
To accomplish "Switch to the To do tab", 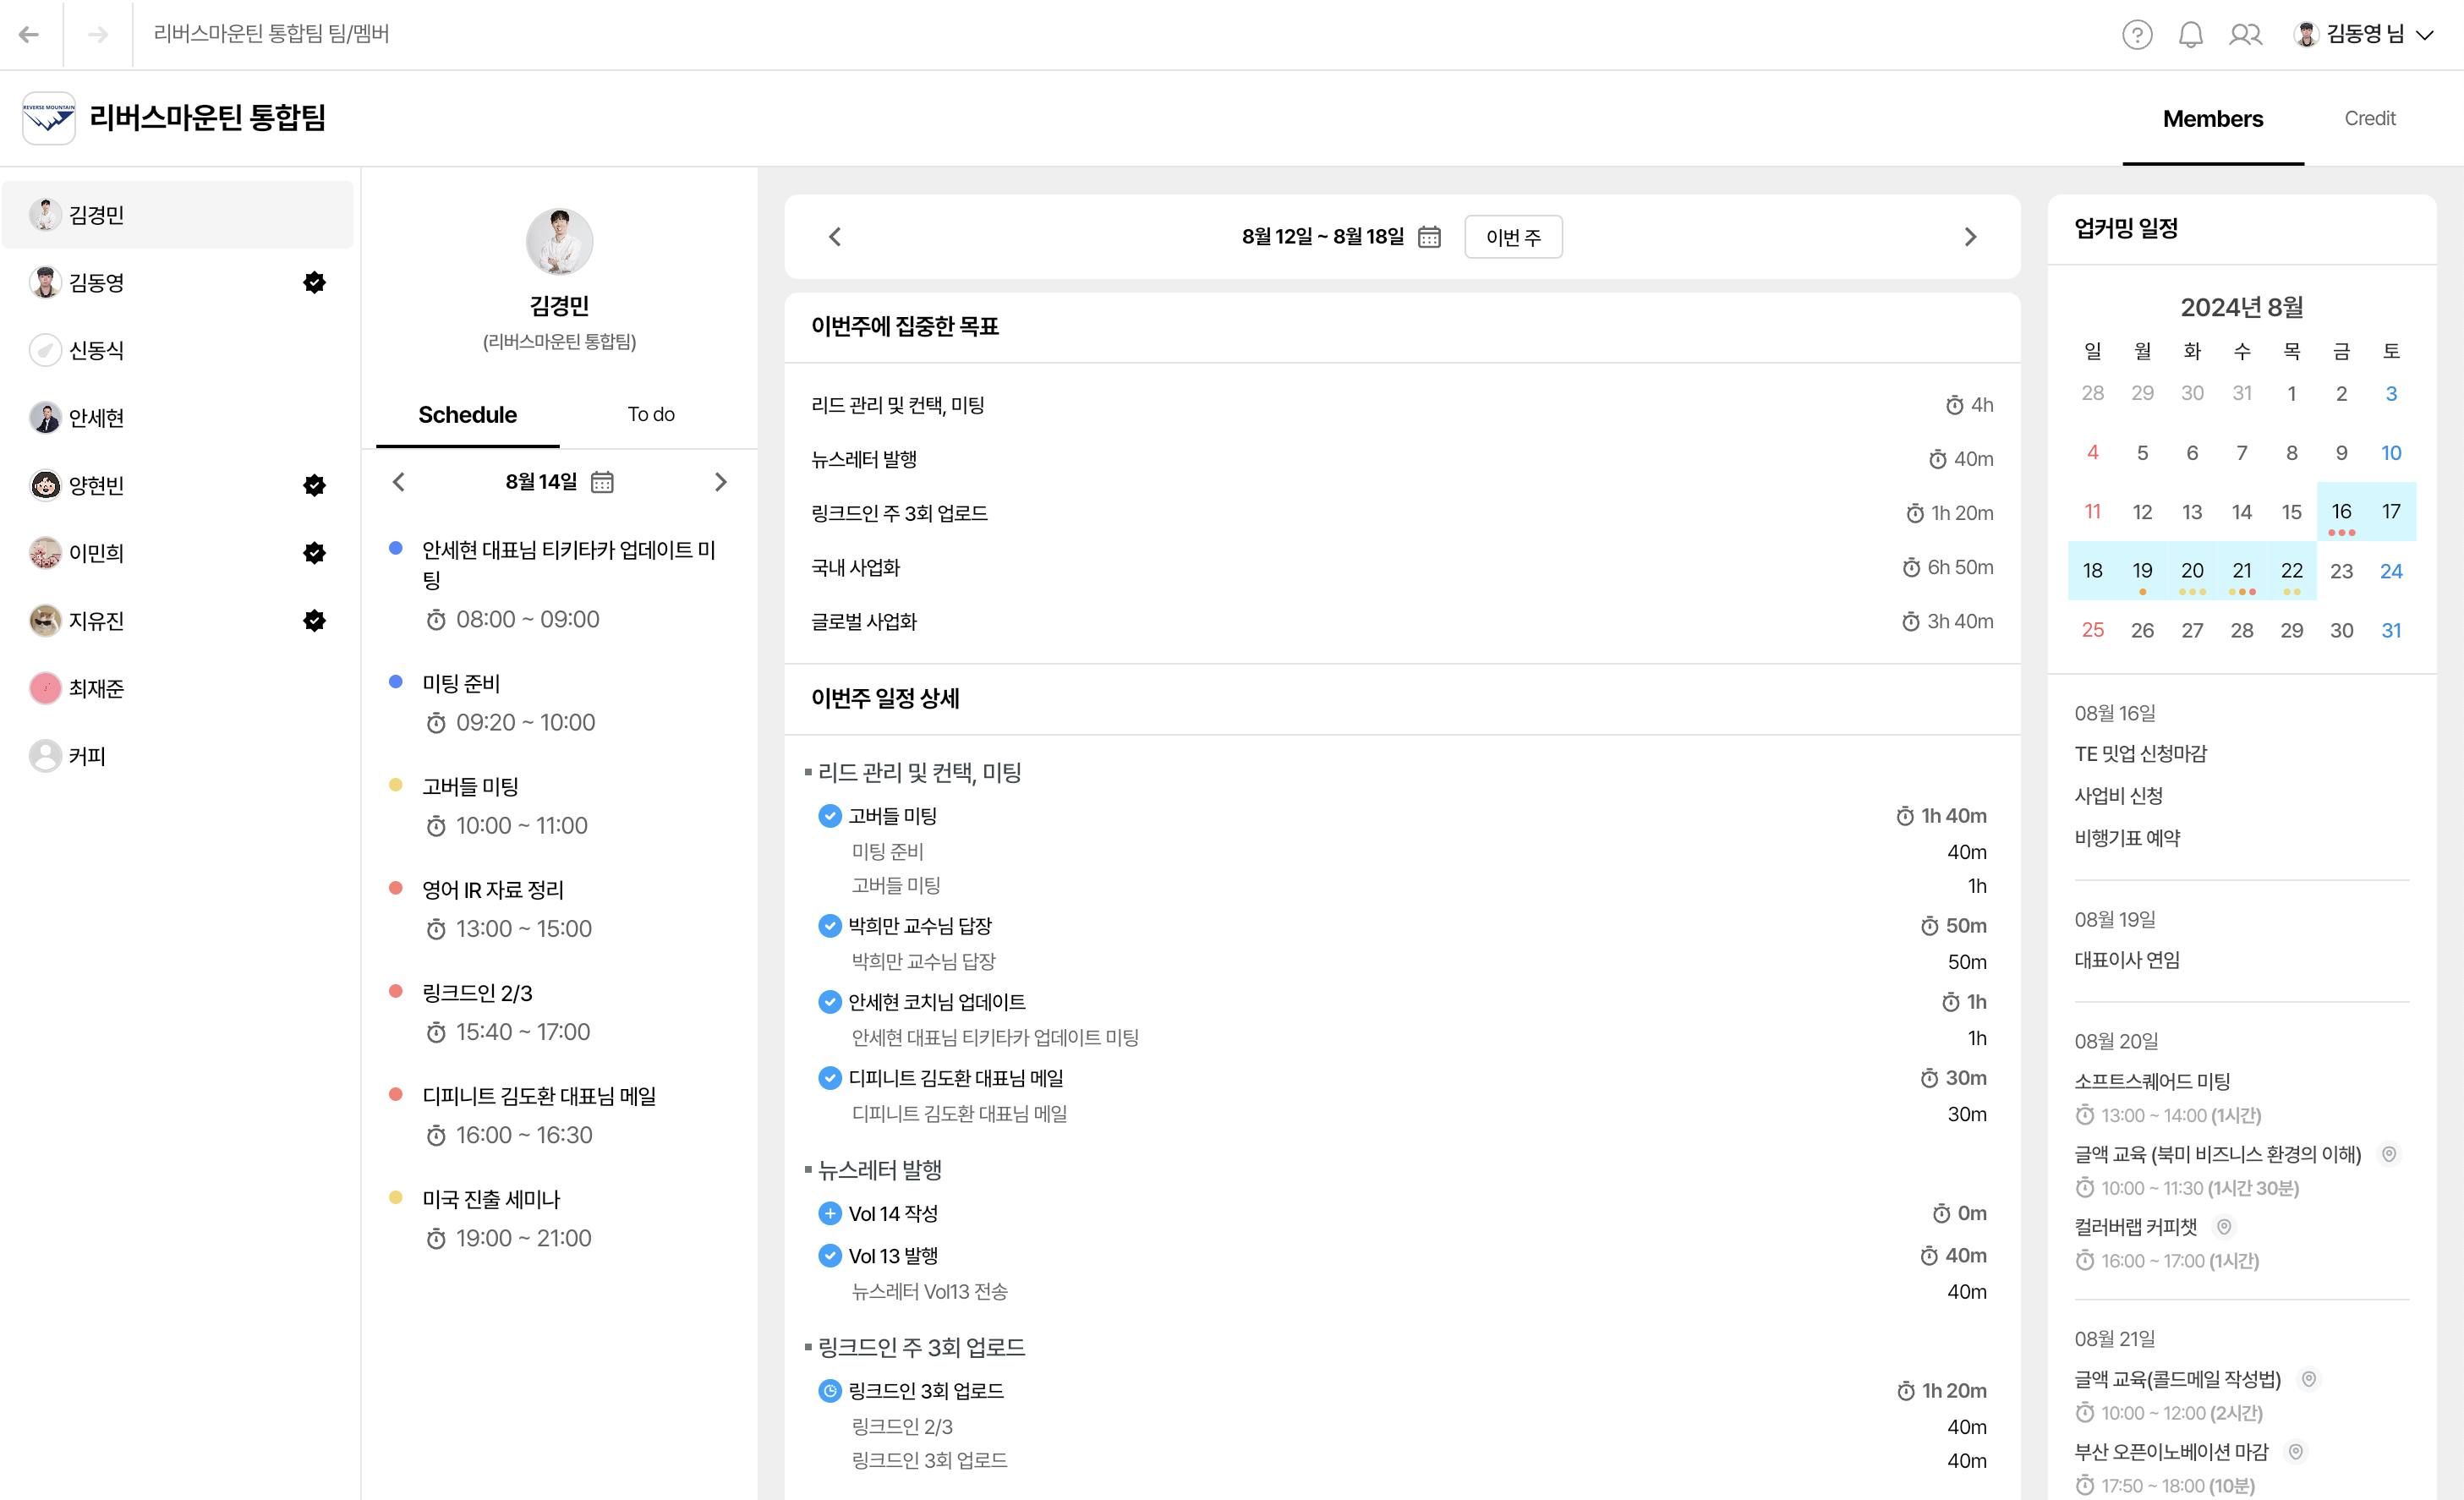I will [x=651, y=413].
